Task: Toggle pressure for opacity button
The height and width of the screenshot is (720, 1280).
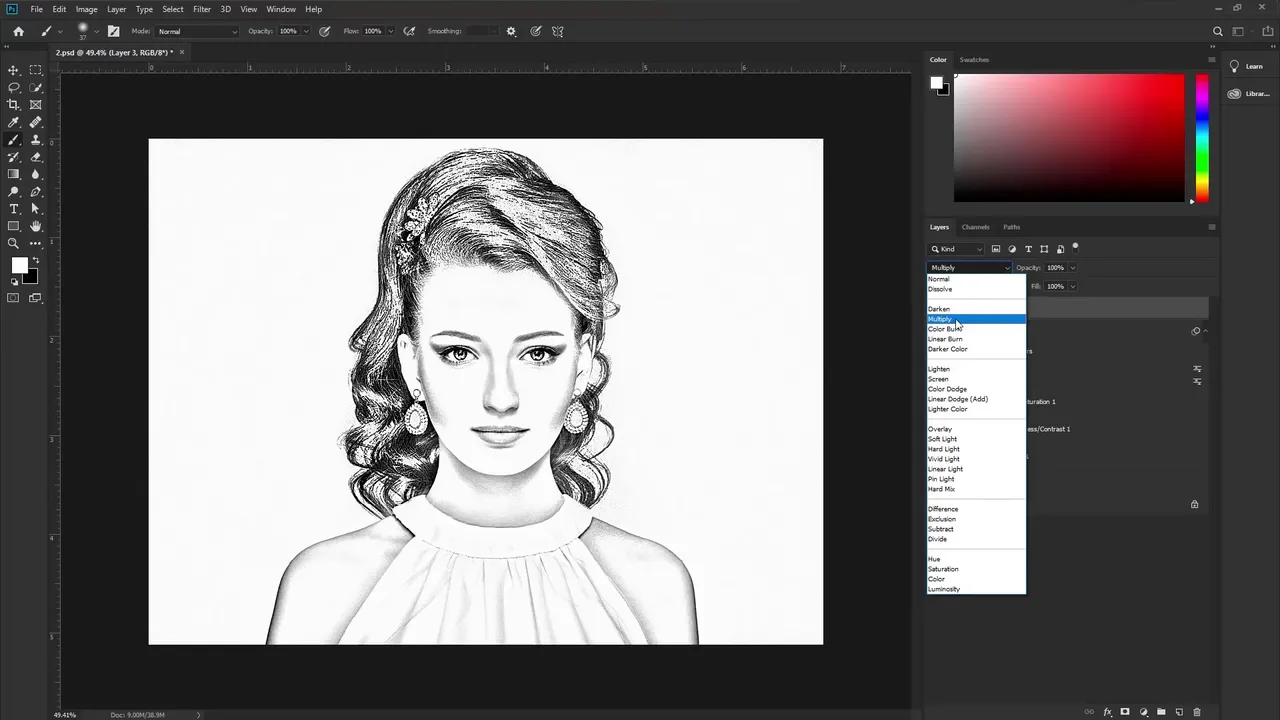Action: pos(325,31)
